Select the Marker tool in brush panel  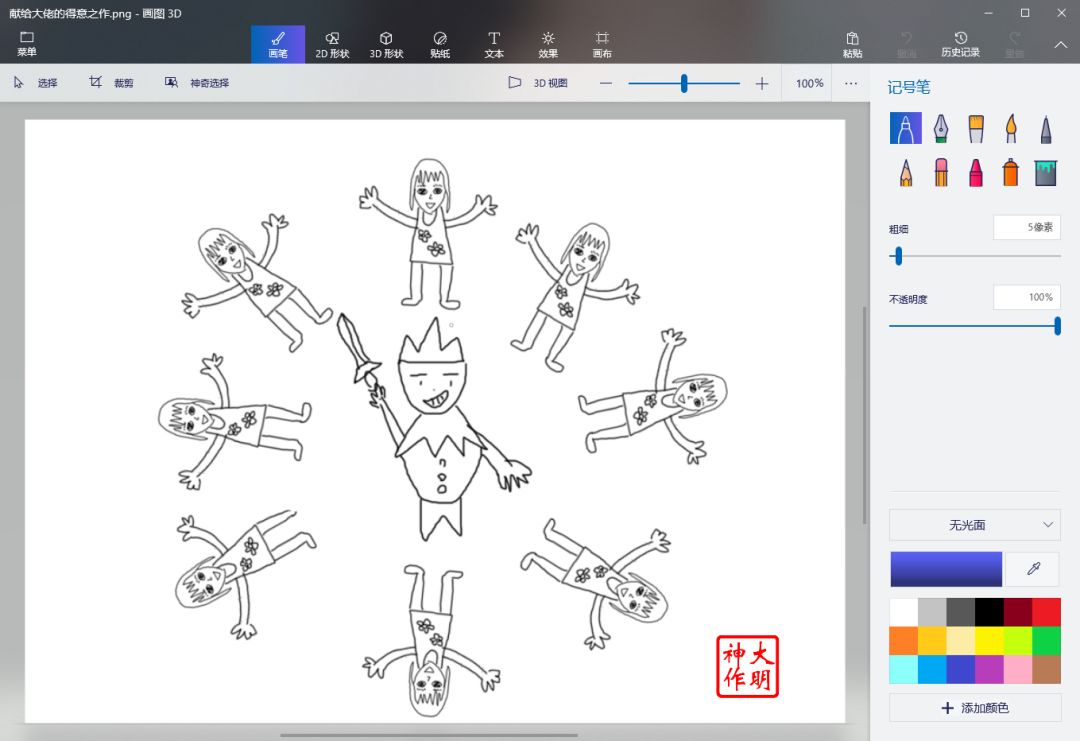click(x=905, y=128)
